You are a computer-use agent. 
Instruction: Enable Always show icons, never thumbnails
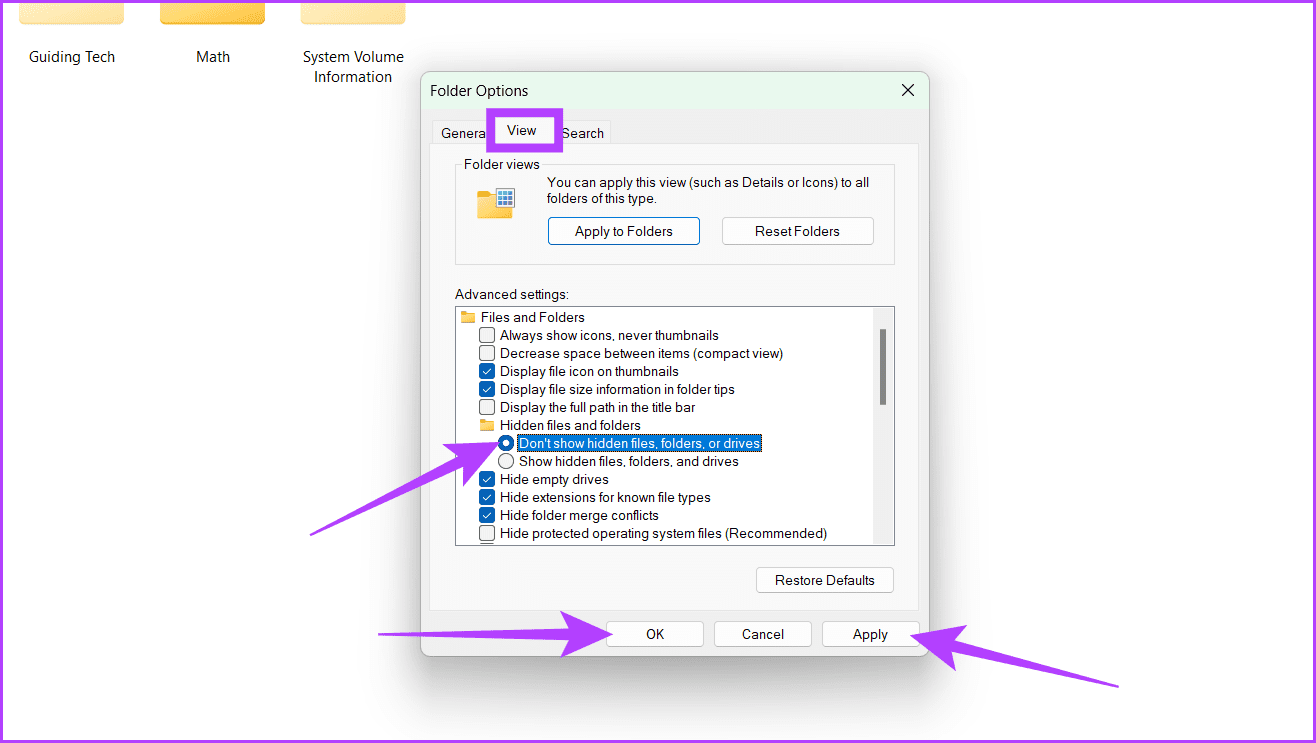tap(487, 336)
